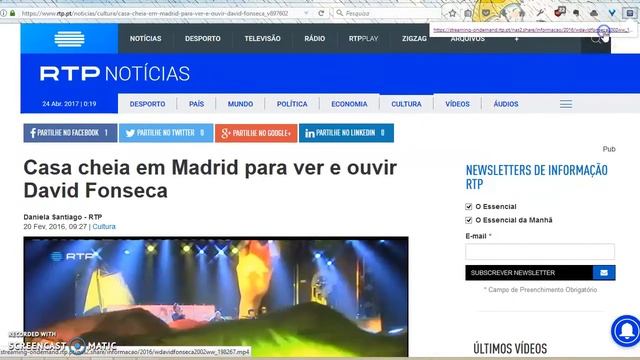Select the Cultura news tab
The width and height of the screenshot is (640, 360).
pyautogui.click(x=407, y=104)
